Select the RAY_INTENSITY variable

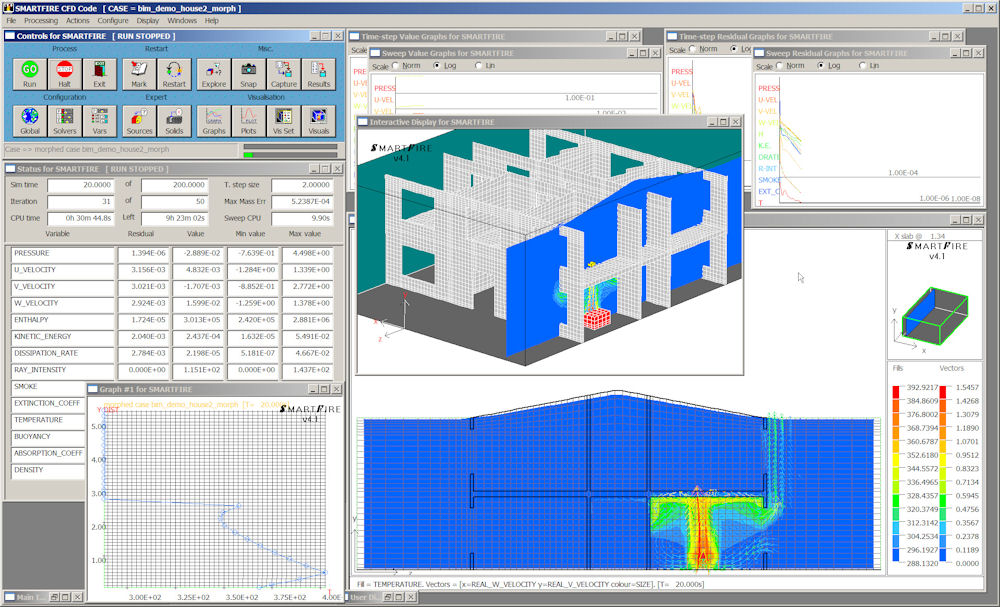62,370
